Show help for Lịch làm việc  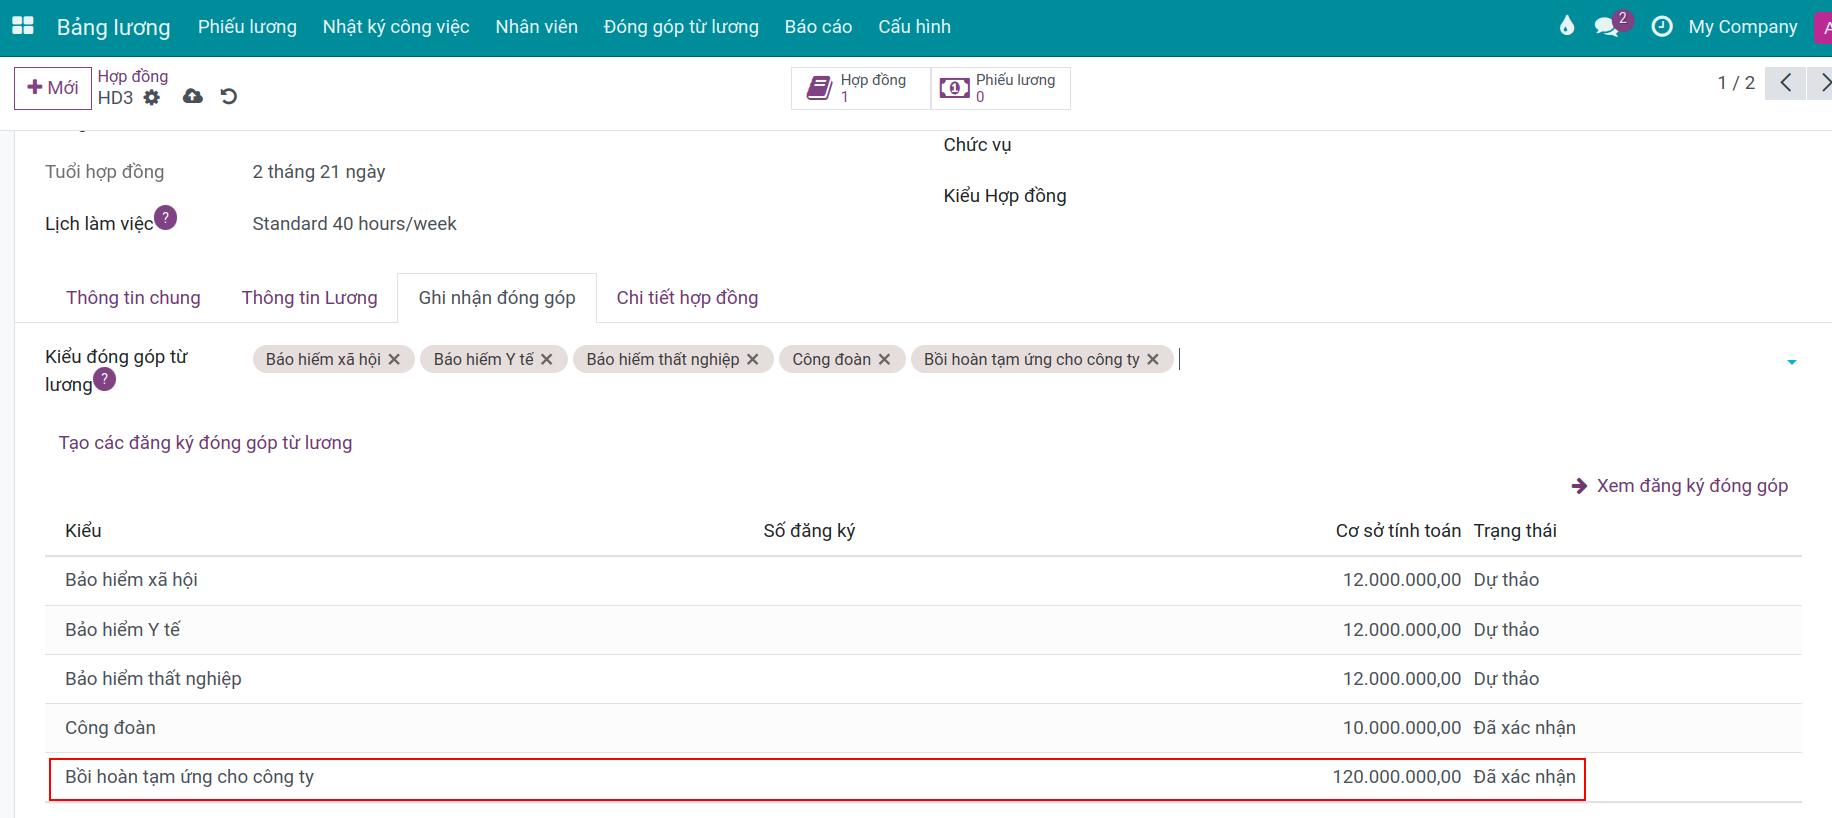(x=165, y=217)
